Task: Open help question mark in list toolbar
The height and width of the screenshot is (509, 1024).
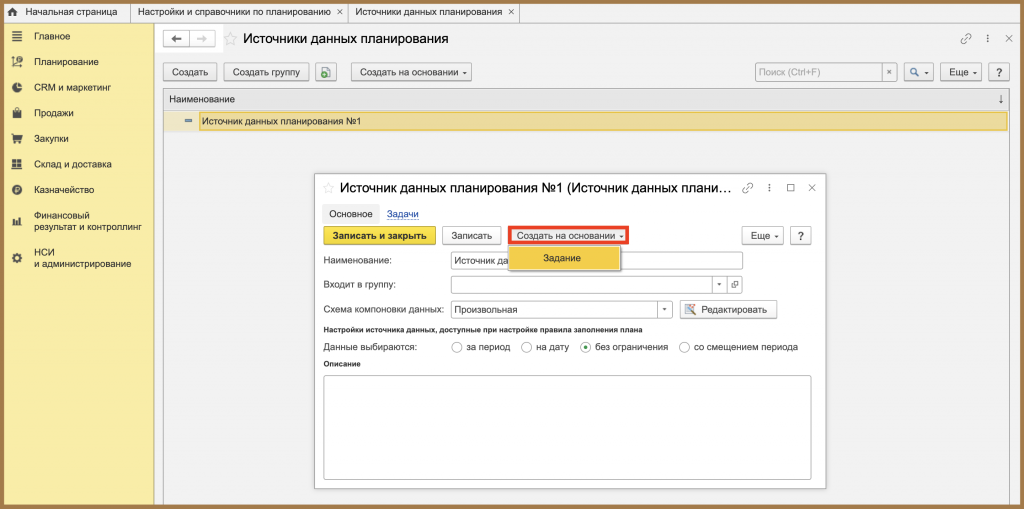Action: [999, 73]
